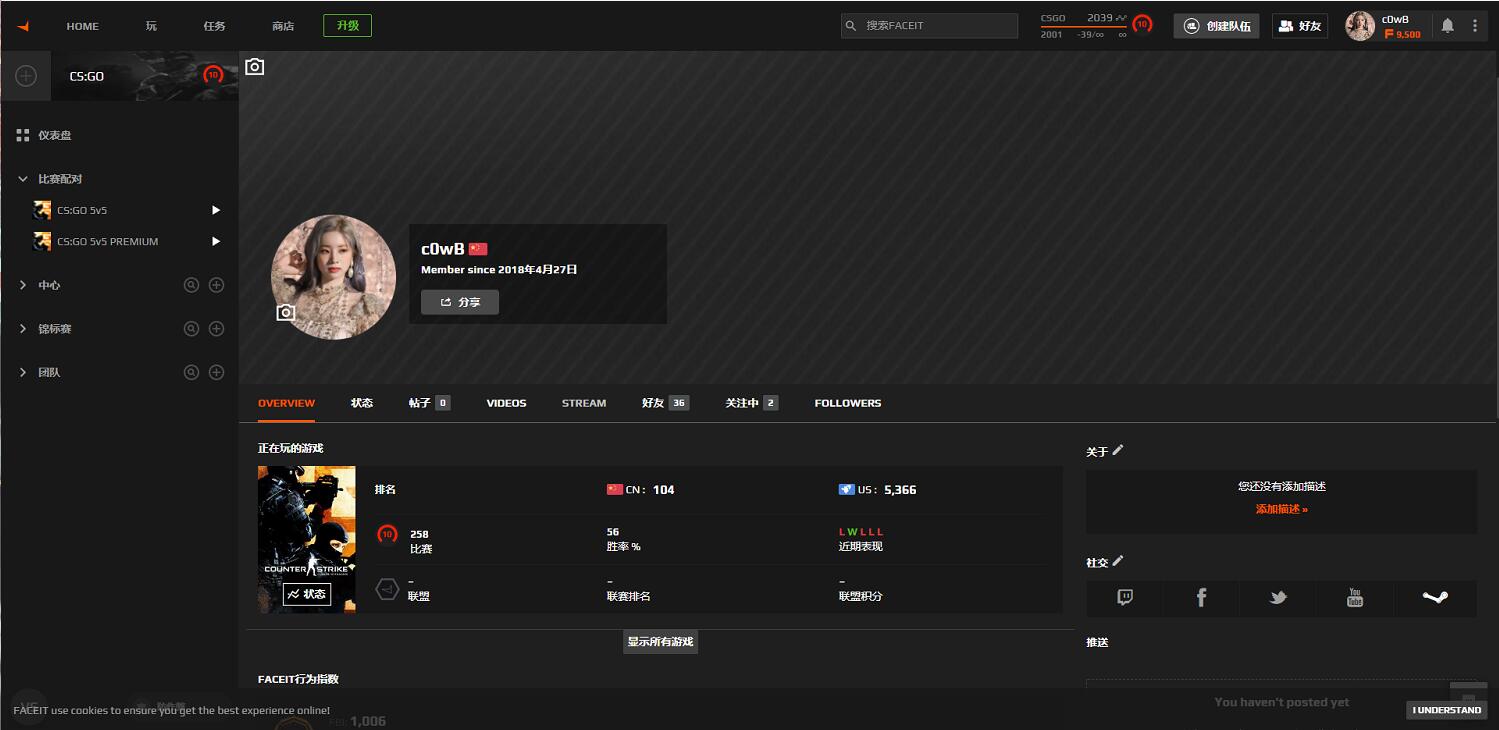Click the US ranking value 5,366
This screenshot has width=1499, height=730.
click(x=900, y=490)
